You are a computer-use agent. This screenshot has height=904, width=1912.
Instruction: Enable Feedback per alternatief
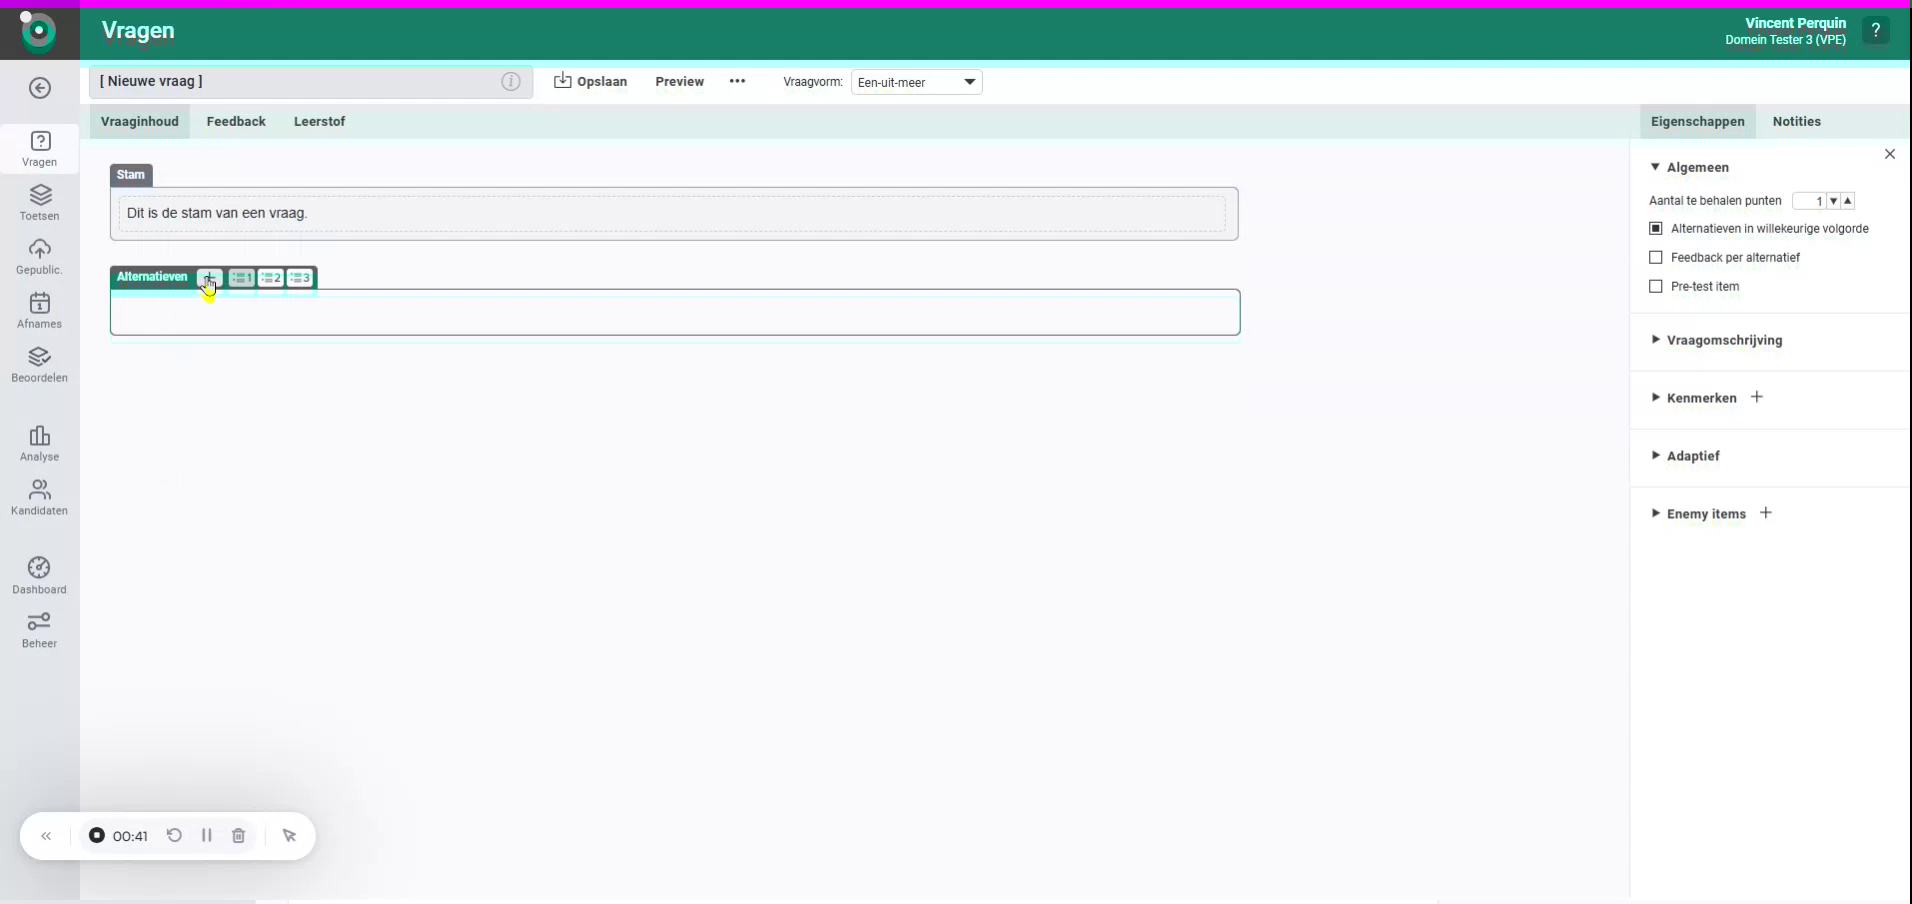(1655, 257)
